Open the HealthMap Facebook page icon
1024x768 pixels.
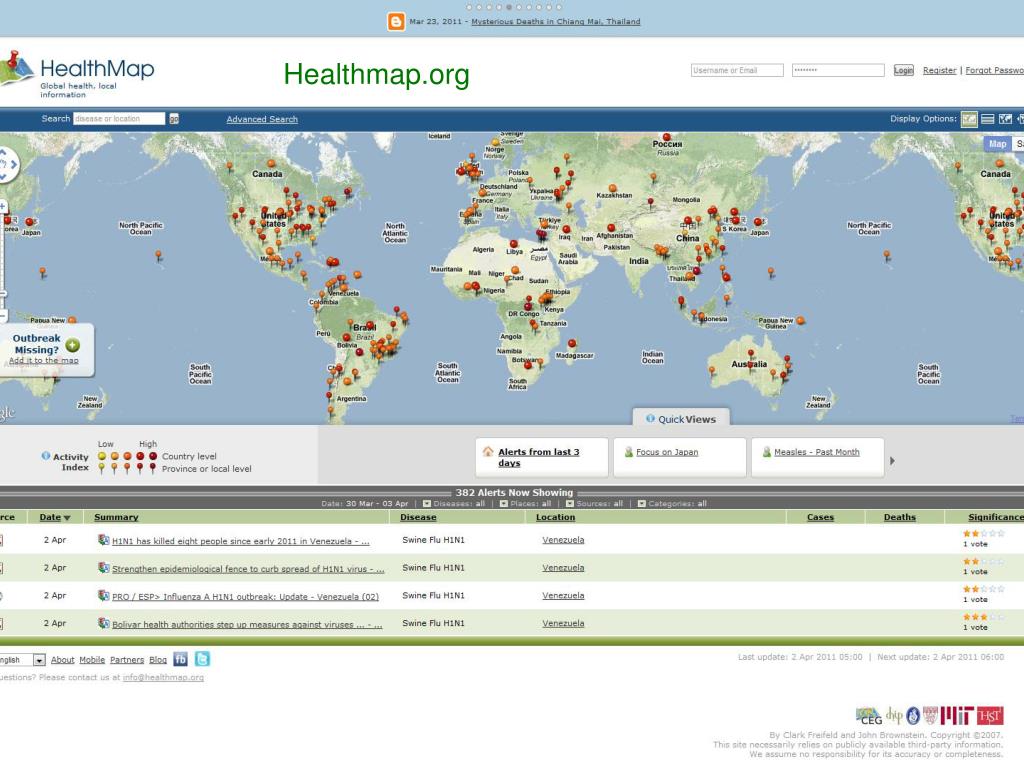point(180,659)
